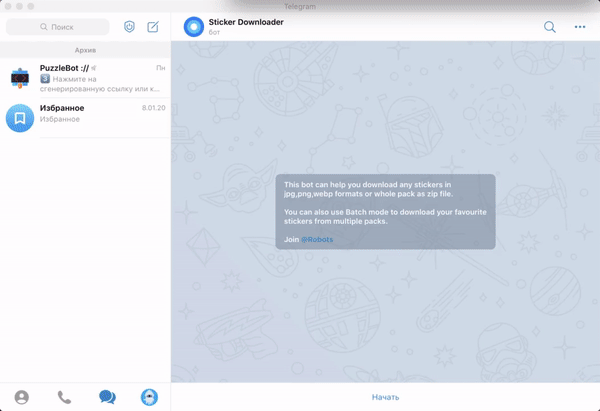Screen dimensions: 600x411
Task: Click the Избранное bookmark avatar
Action: (x=20, y=118)
